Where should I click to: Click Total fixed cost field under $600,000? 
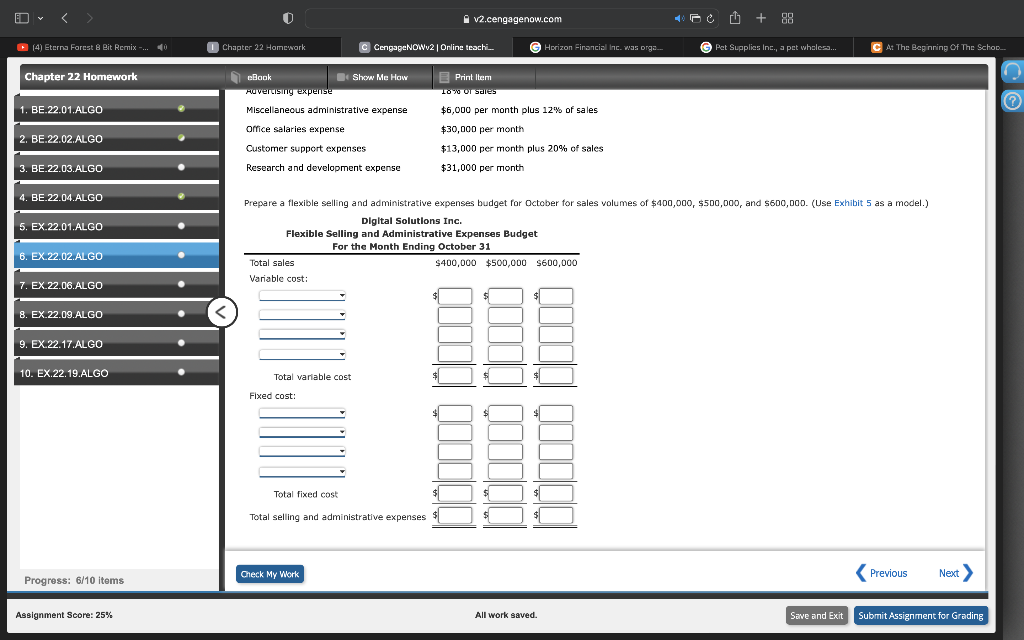556,493
